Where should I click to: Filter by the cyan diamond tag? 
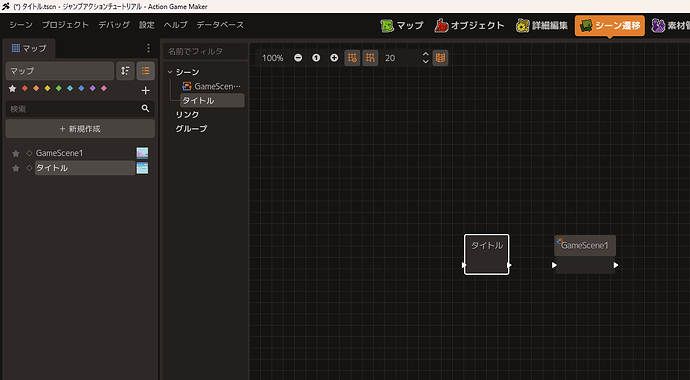point(70,88)
